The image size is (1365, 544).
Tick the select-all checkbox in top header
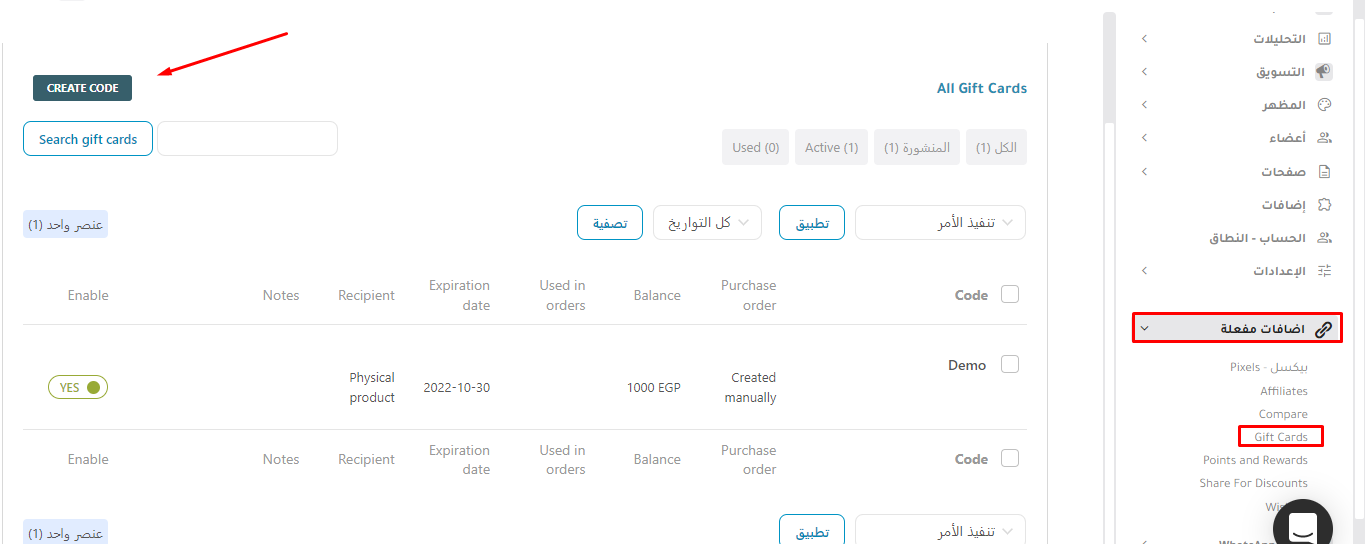coord(1010,294)
